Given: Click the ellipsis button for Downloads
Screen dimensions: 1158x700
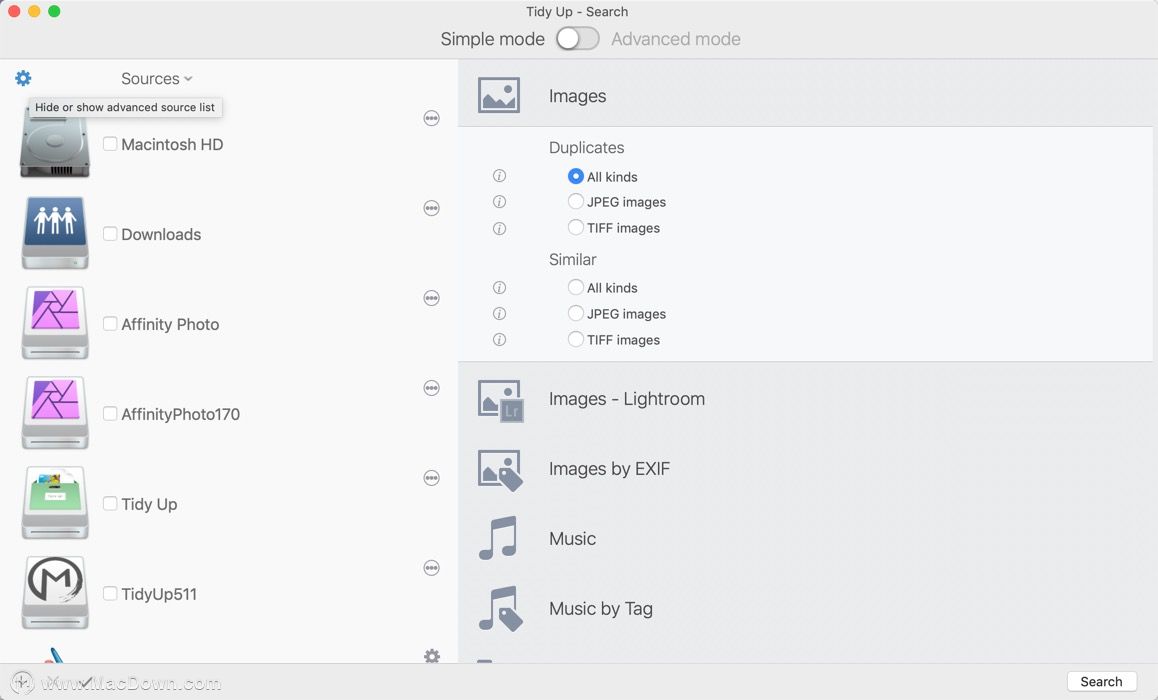Looking at the screenshot, I should 432,208.
